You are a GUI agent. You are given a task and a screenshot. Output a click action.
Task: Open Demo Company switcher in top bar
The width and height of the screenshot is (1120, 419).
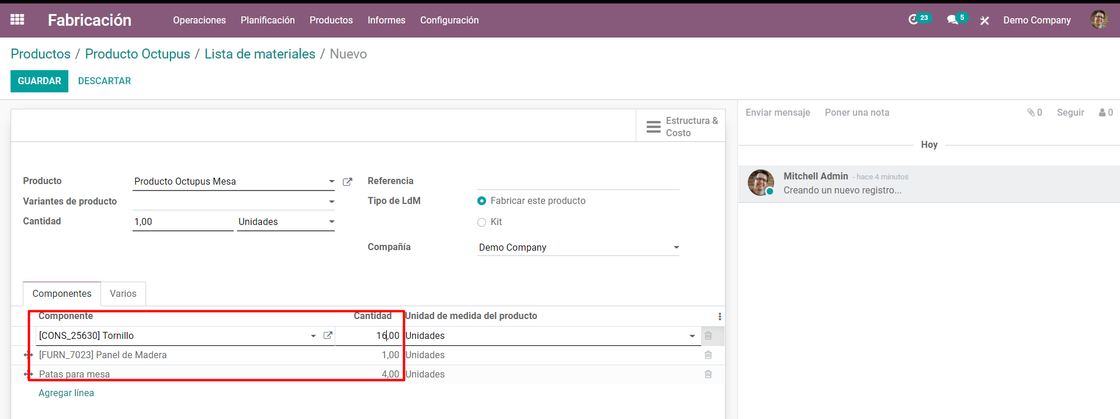1036,20
